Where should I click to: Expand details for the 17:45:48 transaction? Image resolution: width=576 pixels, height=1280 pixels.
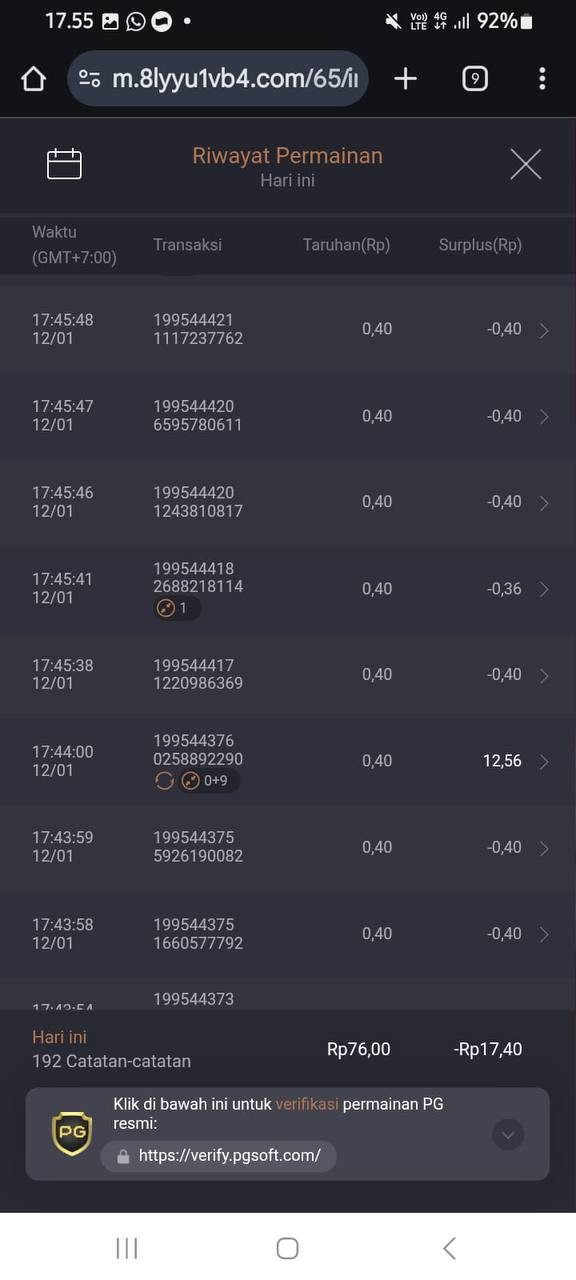(544, 330)
